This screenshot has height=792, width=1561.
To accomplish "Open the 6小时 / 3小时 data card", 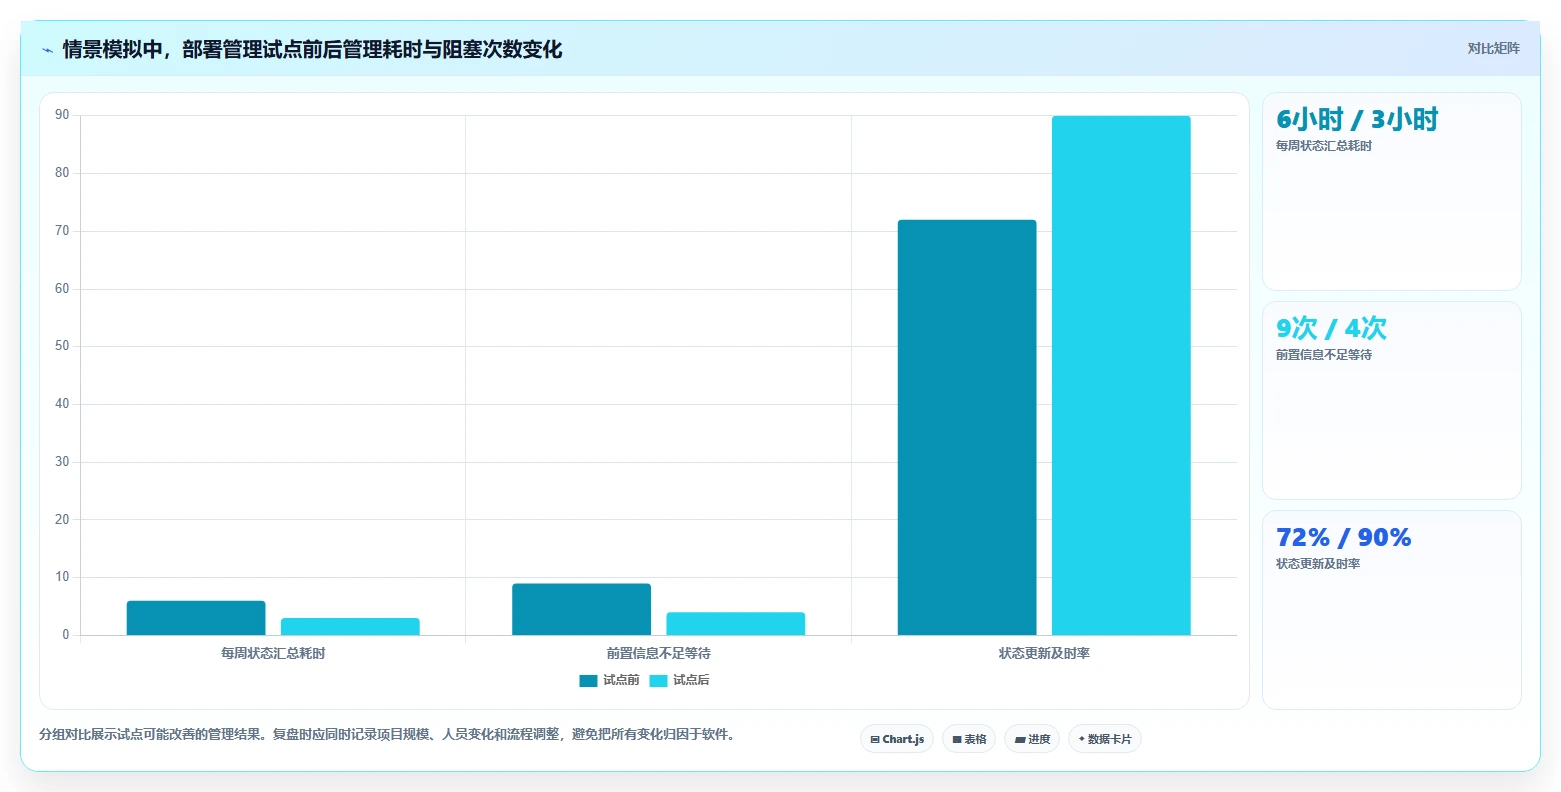I will pyautogui.click(x=1391, y=191).
